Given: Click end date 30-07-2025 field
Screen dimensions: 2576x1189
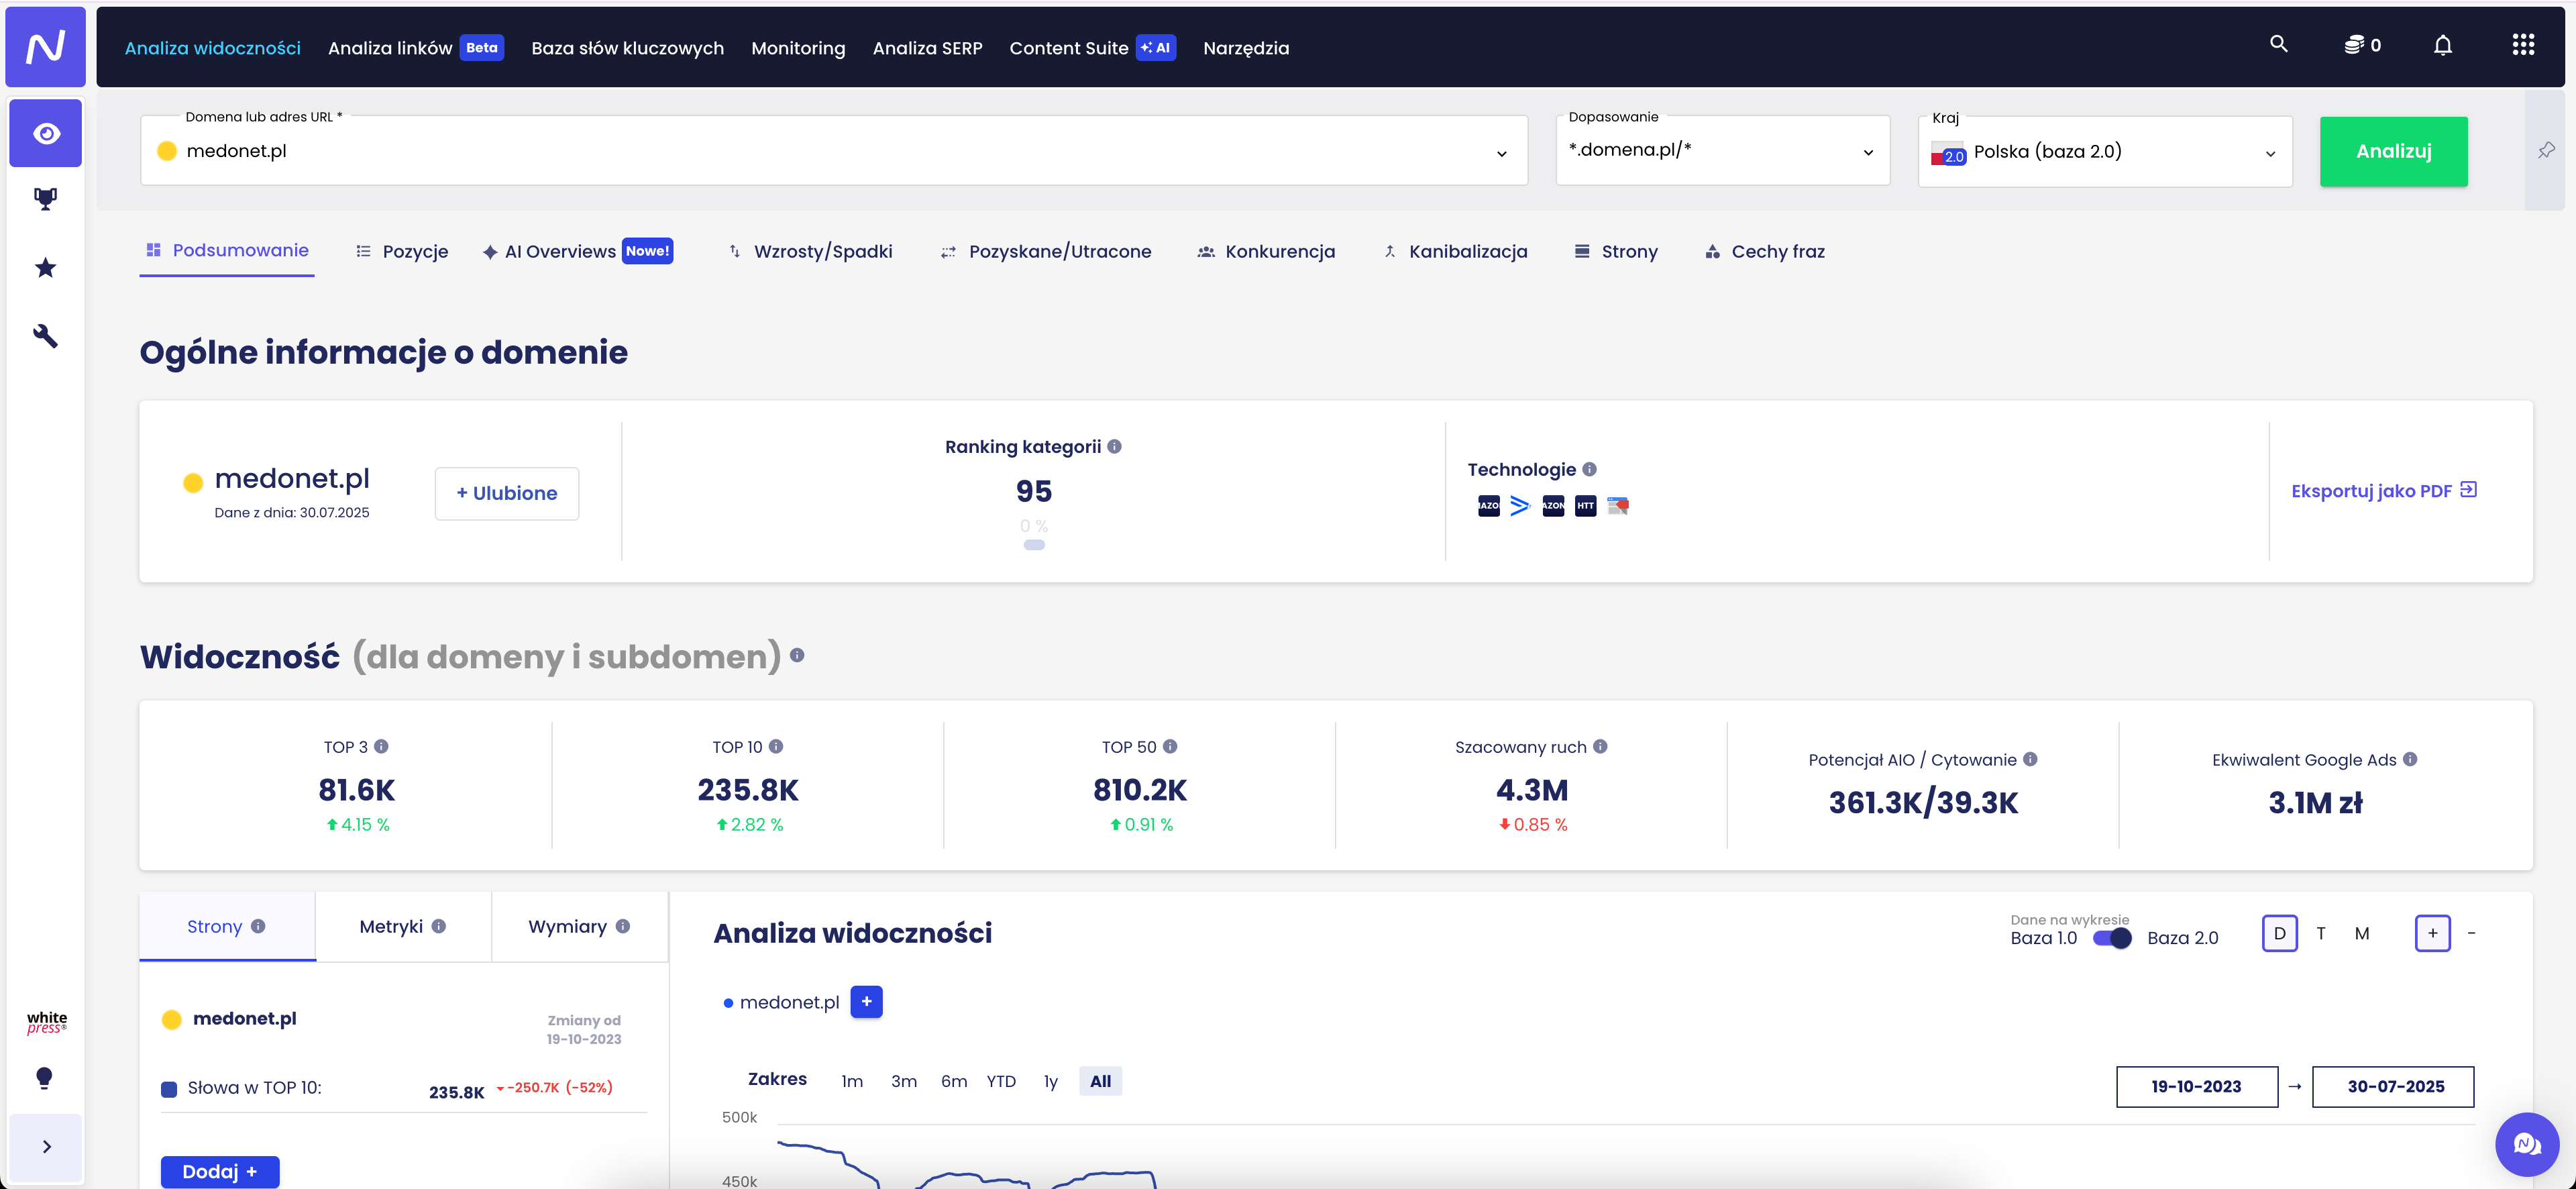Looking at the screenshot, I should pyautogui.click(x=2394, y=1087).
